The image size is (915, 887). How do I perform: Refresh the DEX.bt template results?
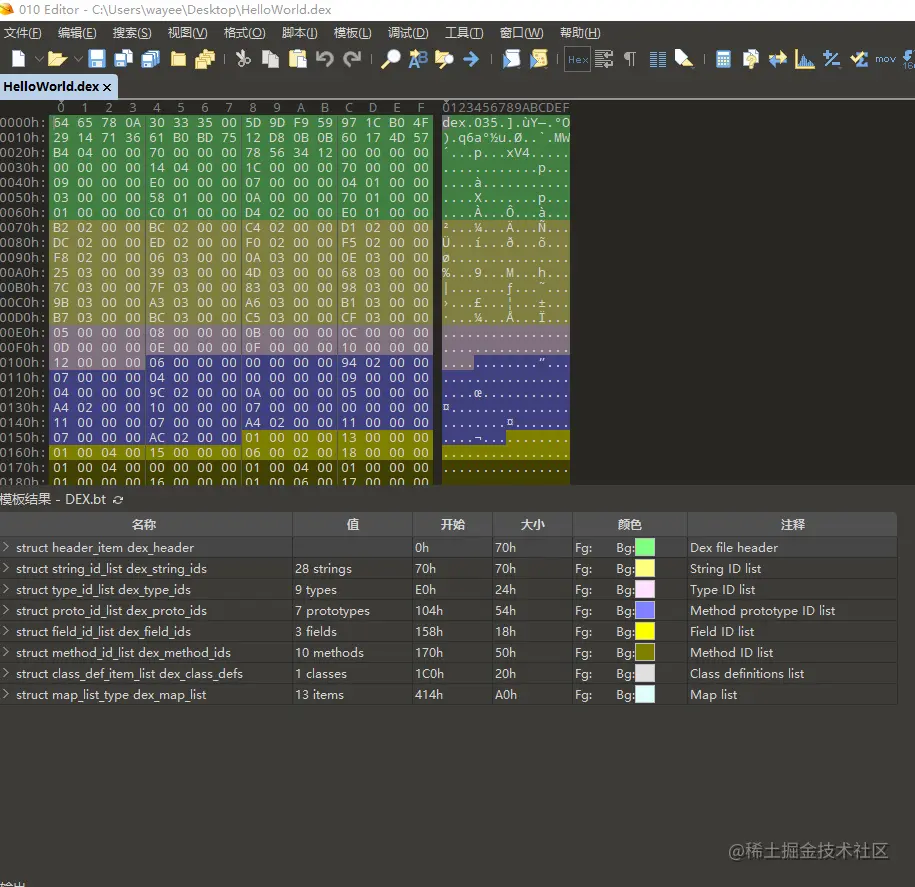click(x=118, y=500)
